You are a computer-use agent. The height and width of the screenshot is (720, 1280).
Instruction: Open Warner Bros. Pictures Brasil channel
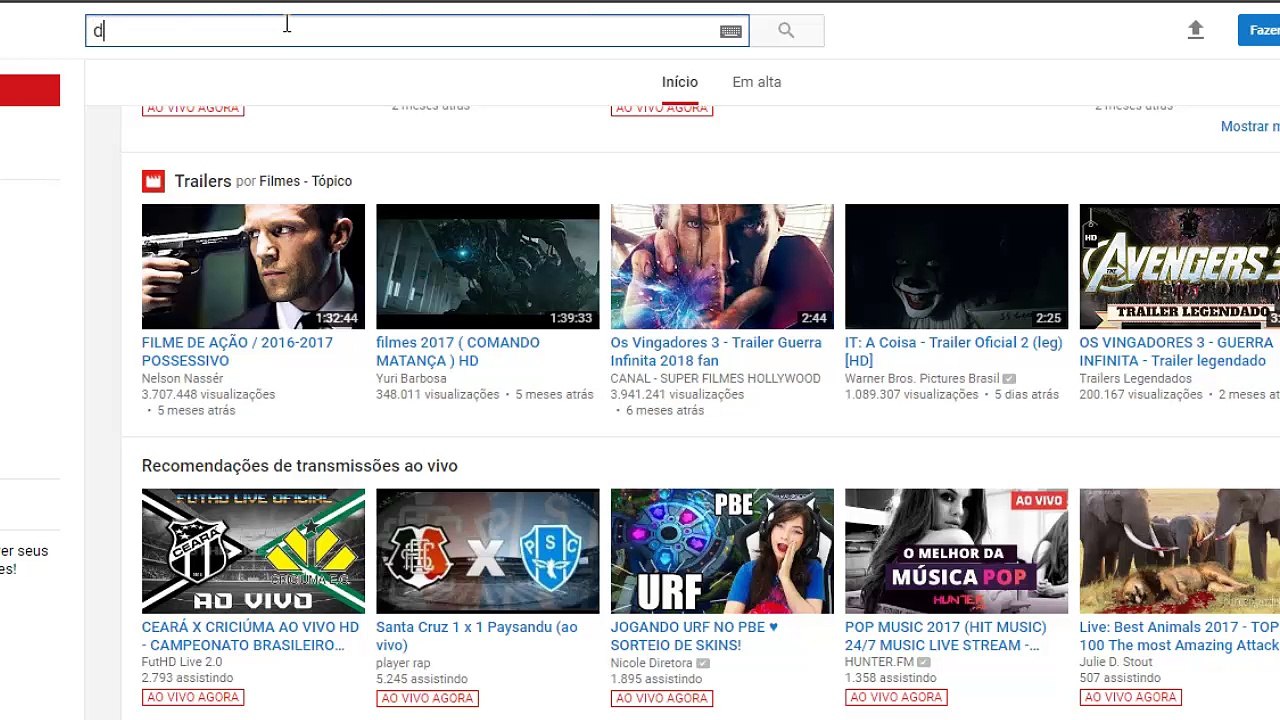pyautogui.click(x=922, y=379)
